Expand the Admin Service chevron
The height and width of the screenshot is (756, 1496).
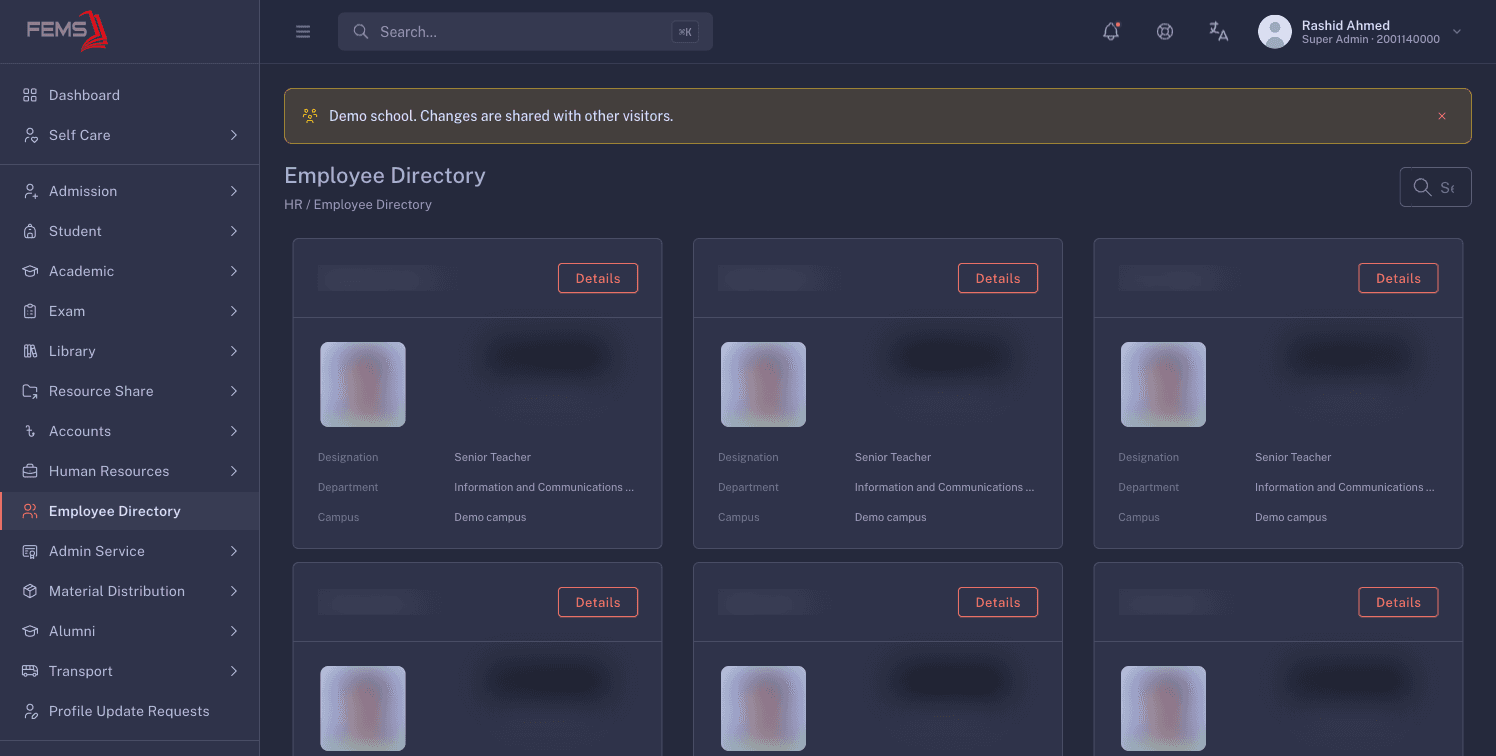234,551
